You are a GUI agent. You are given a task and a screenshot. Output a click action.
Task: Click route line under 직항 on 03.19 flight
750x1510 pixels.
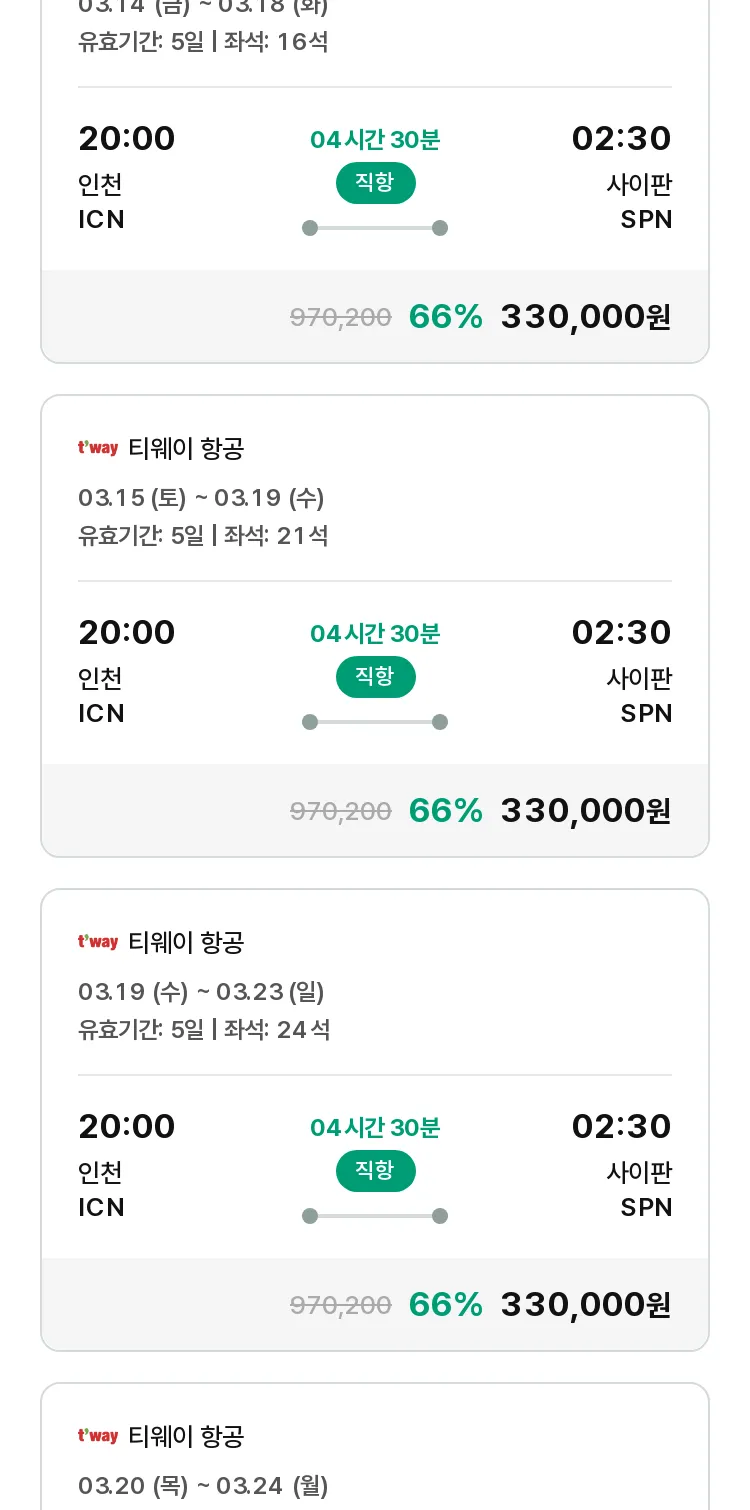375,1216
